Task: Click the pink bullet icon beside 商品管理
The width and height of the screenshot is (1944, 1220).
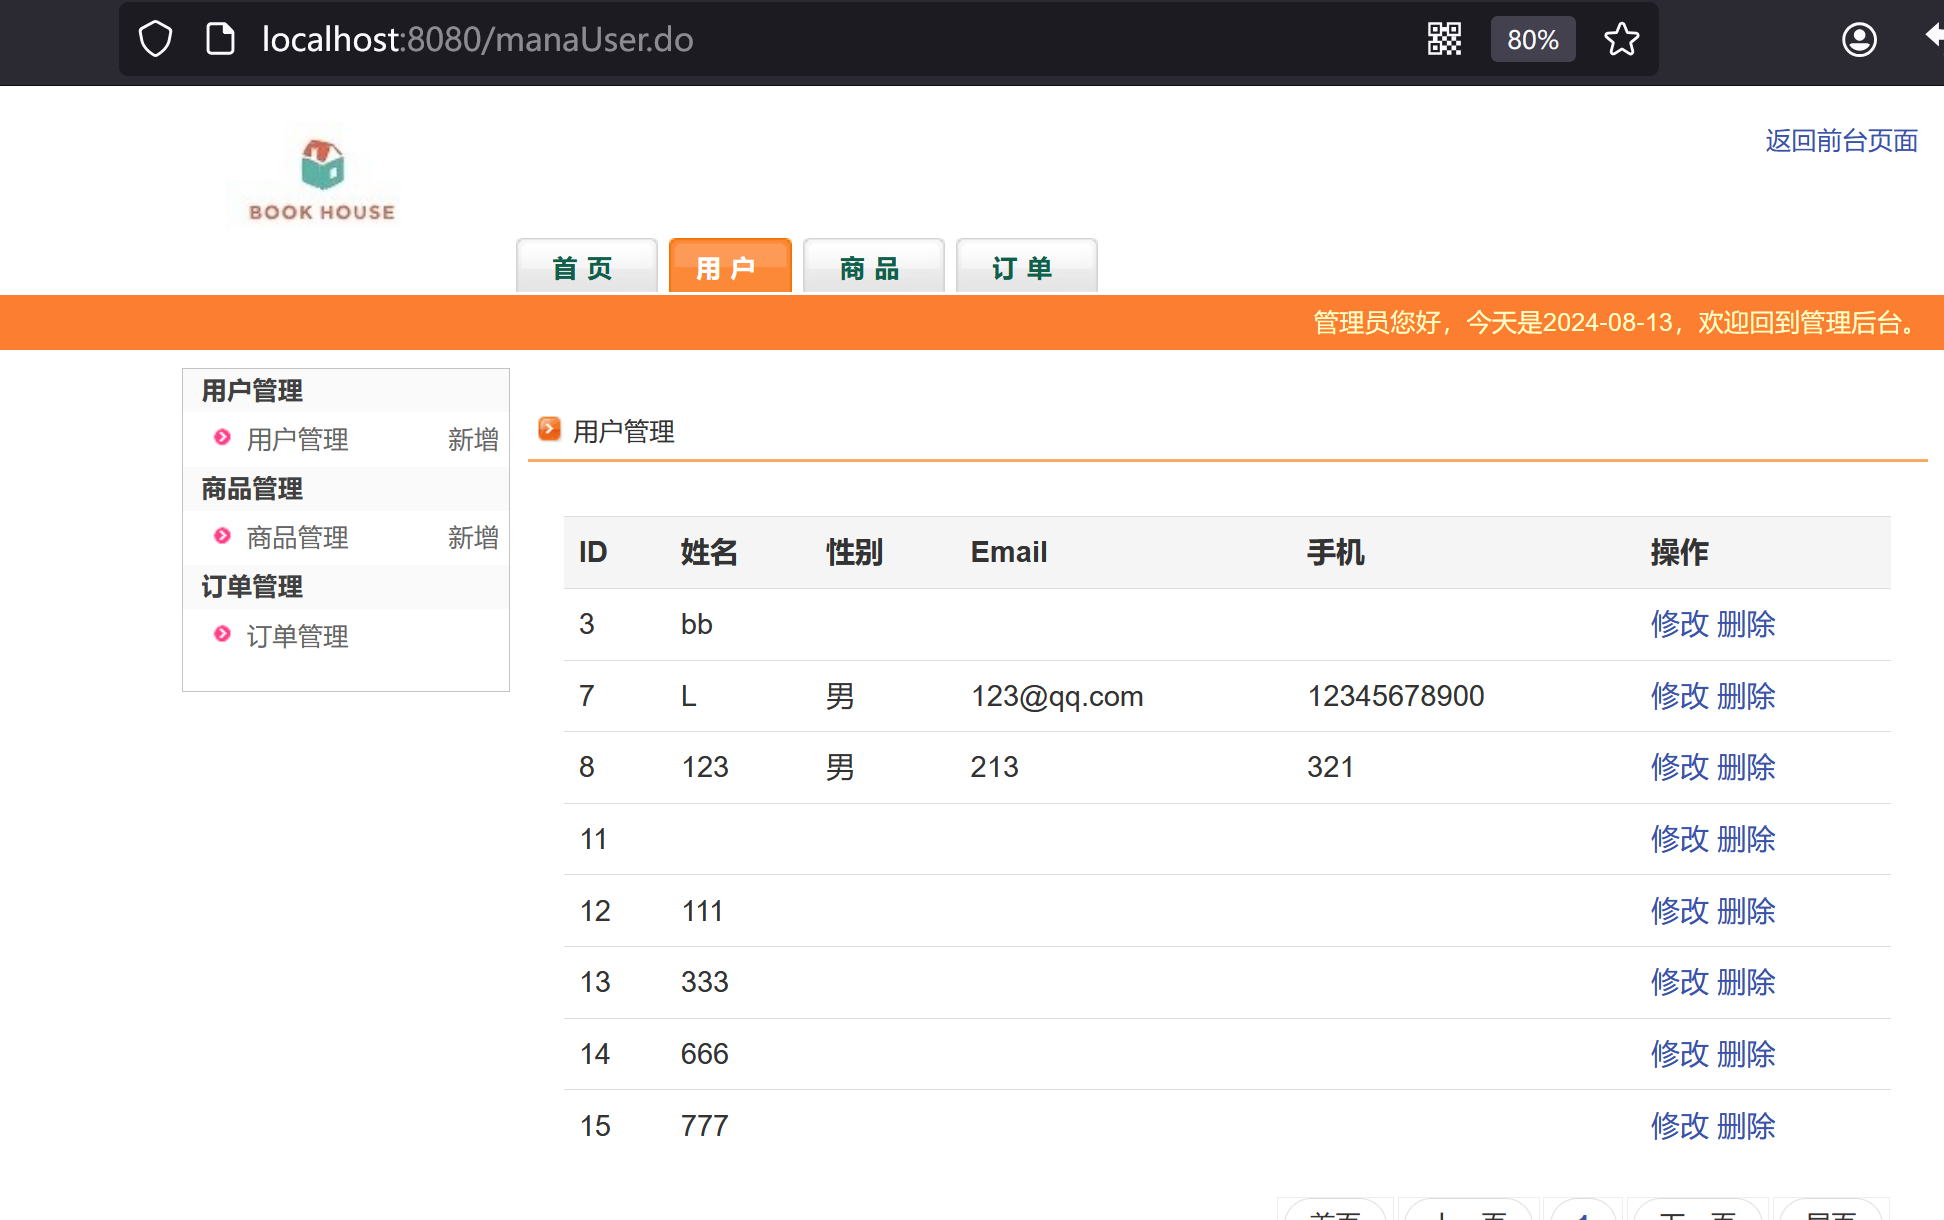Action: pyautogui.click(x=223, y=536)
